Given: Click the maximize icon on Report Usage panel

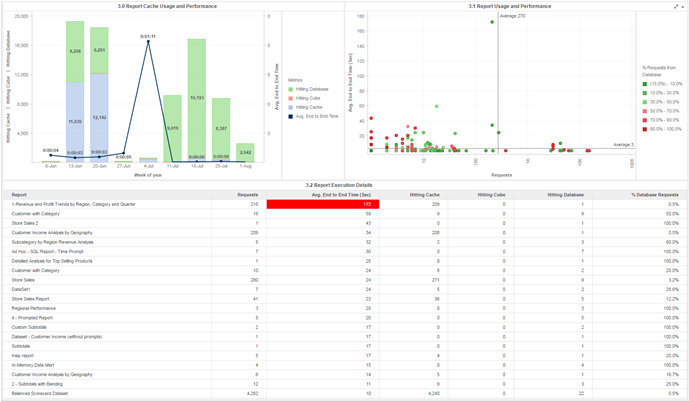Looking at the screenshot, I should point(676,6).
